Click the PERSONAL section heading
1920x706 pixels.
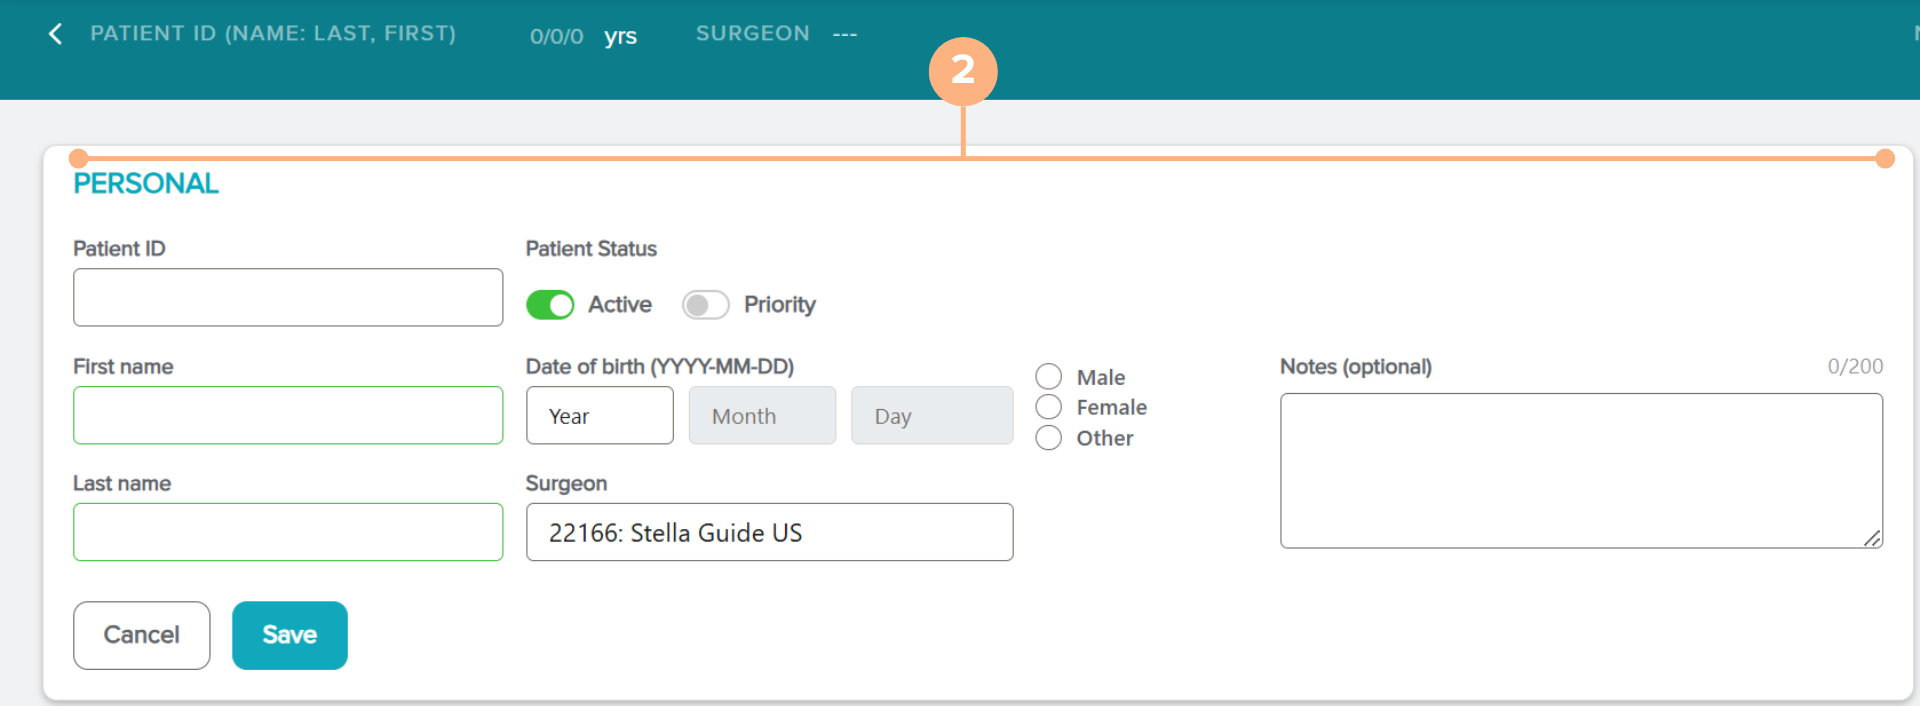146,184
